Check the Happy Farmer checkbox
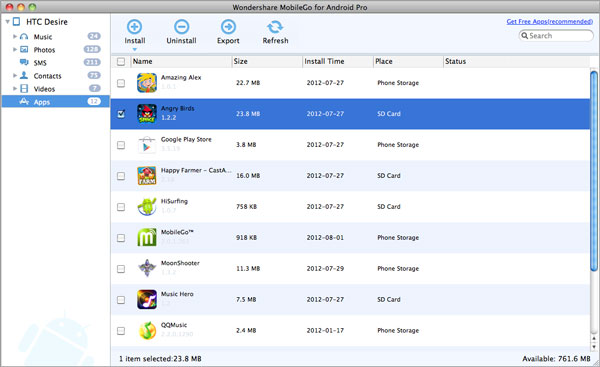 coord(121,176)
